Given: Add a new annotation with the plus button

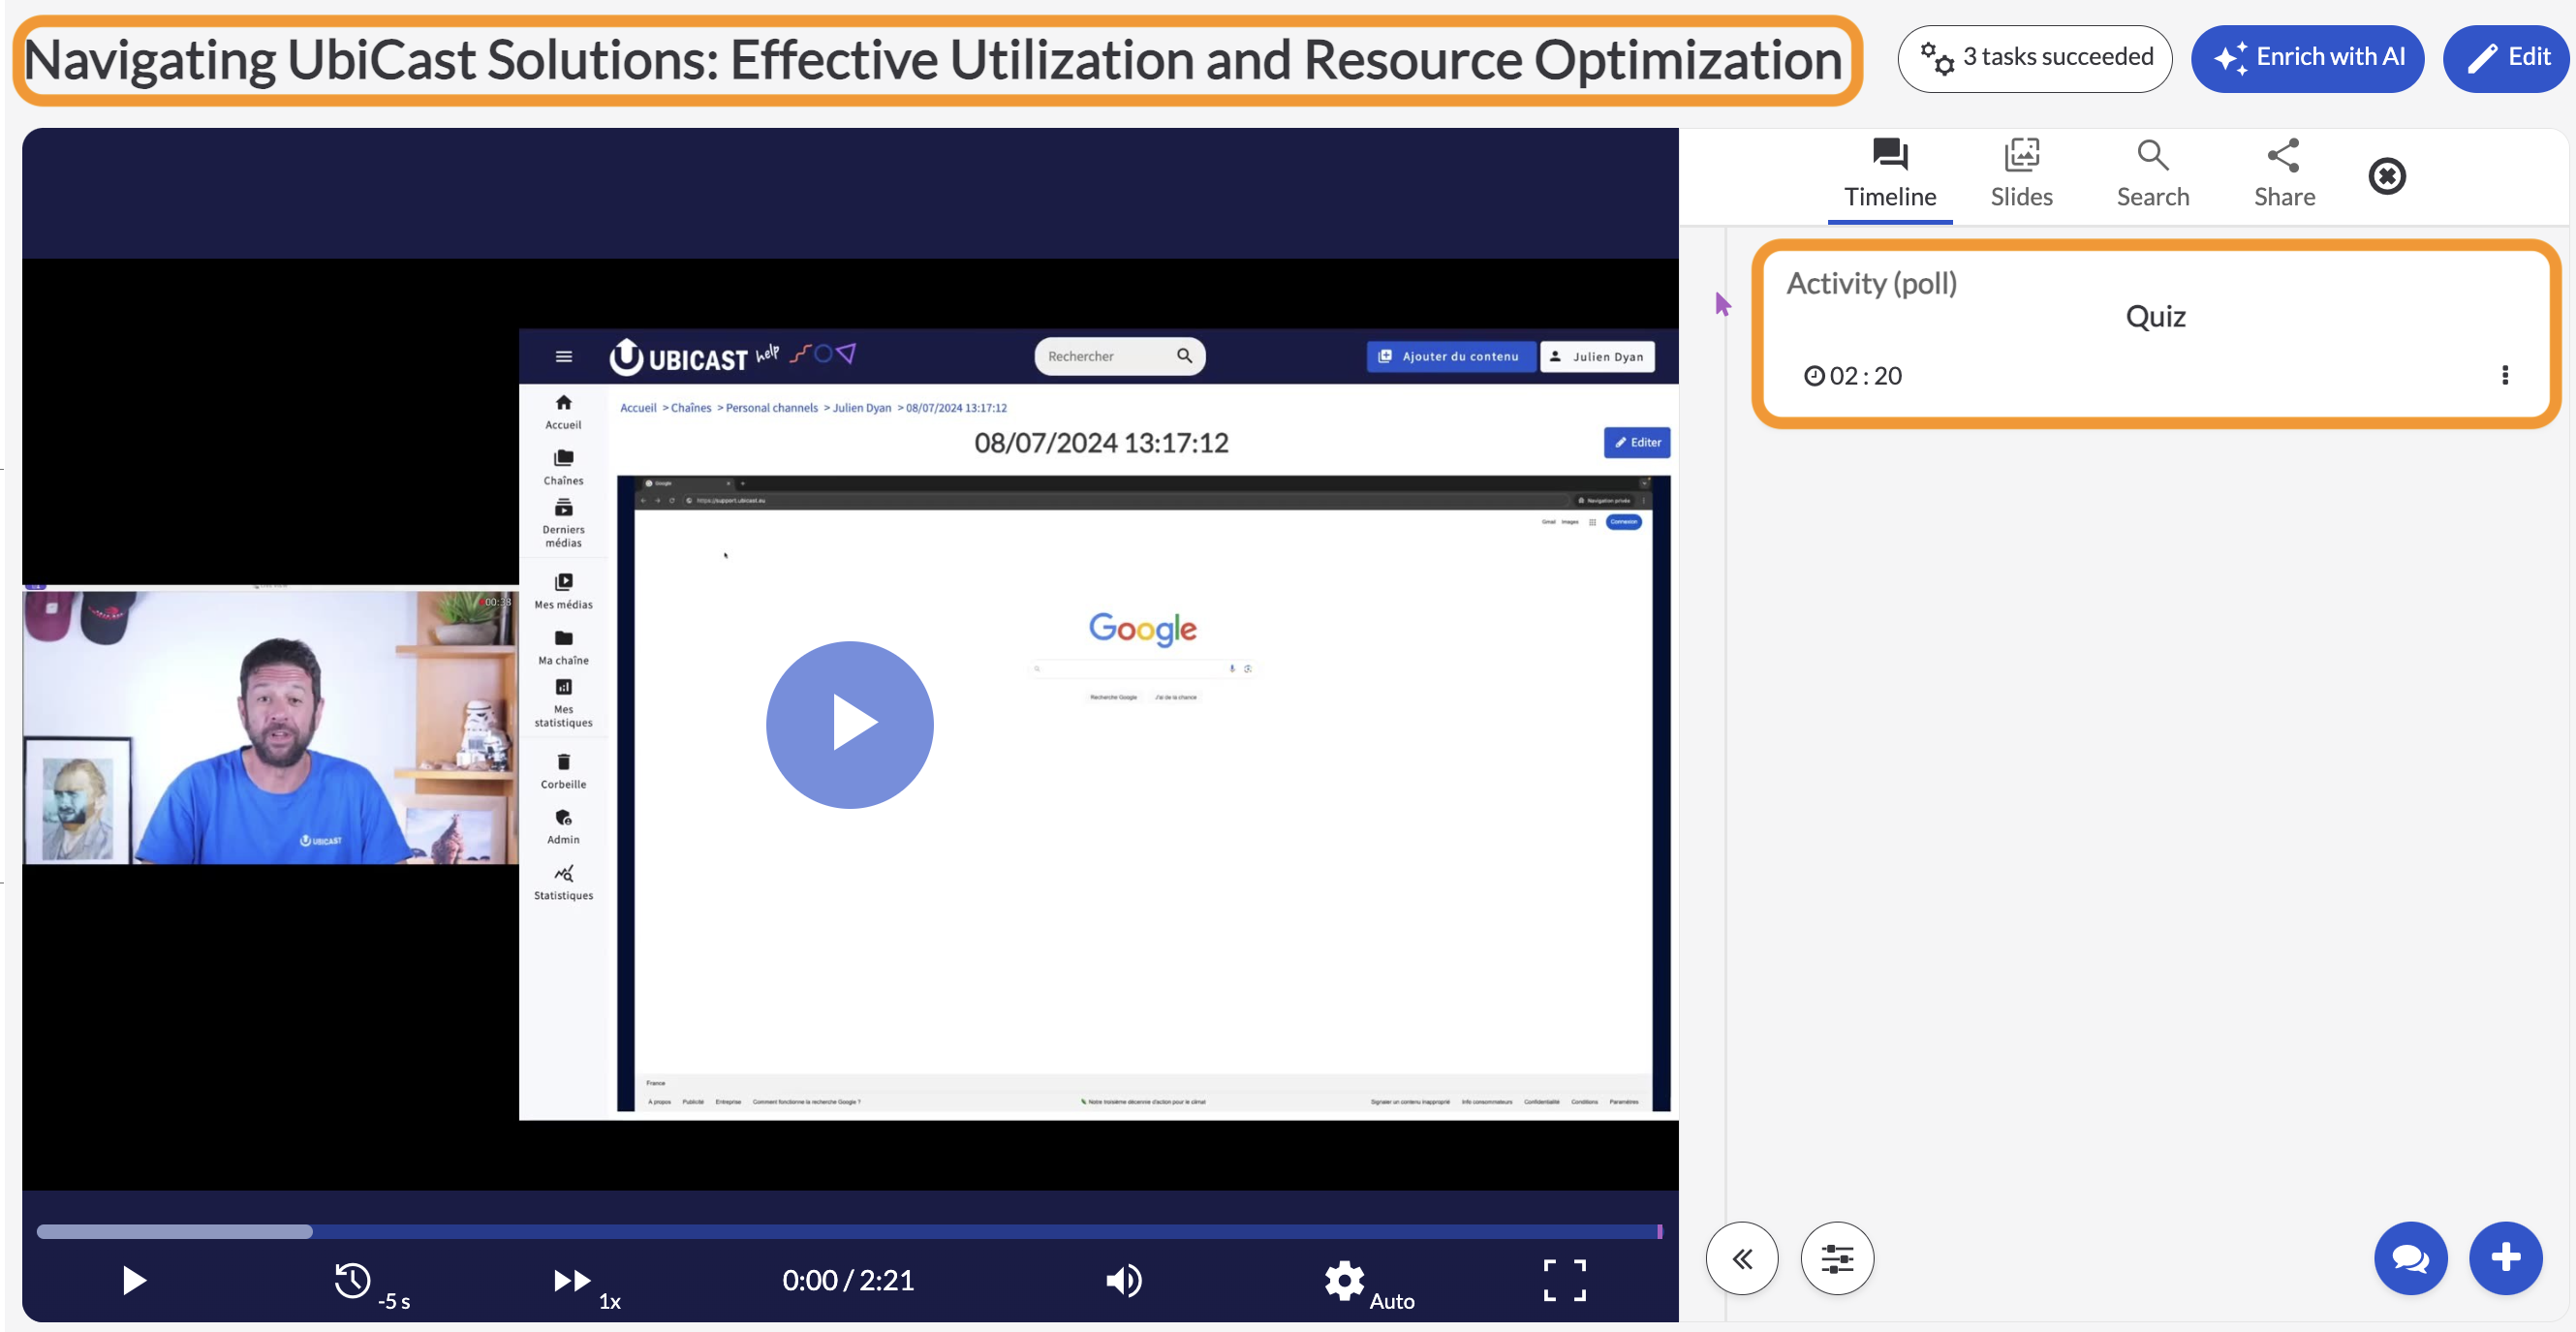Looking at the screenshot, I should [x=2505, y=1258].
